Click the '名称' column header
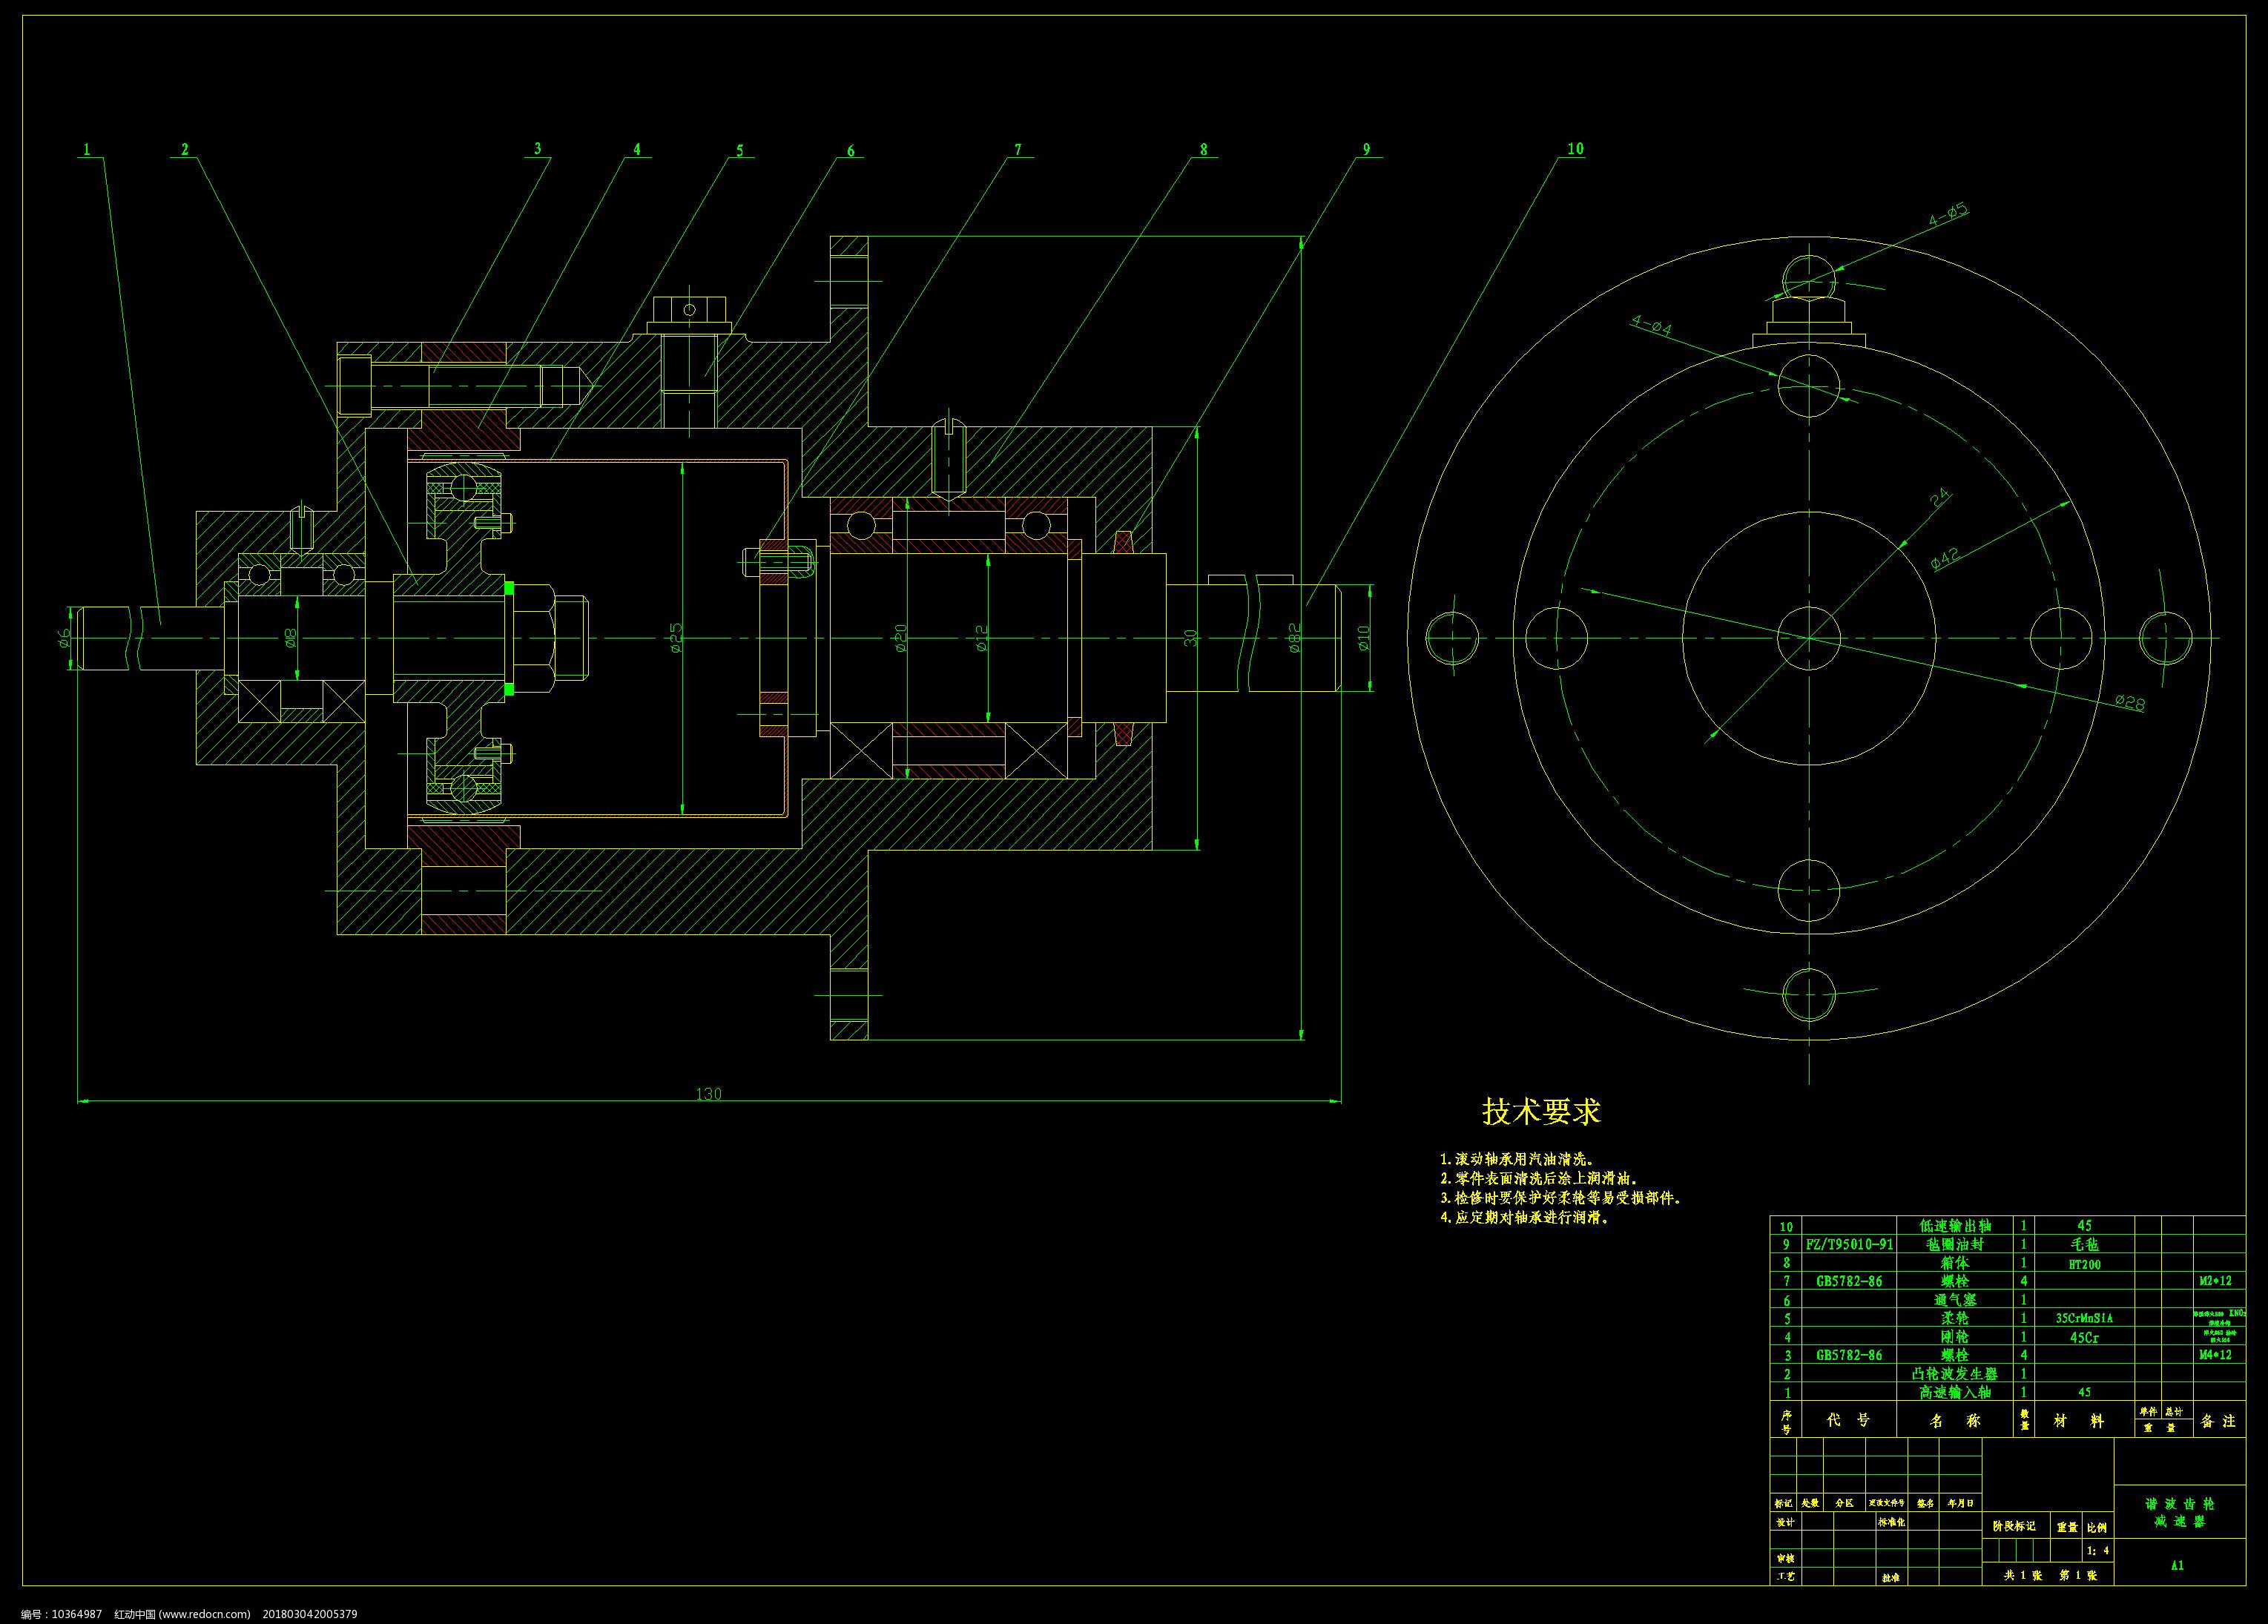Viewport: 2268px width, 1624px height. point(1955,1421)
